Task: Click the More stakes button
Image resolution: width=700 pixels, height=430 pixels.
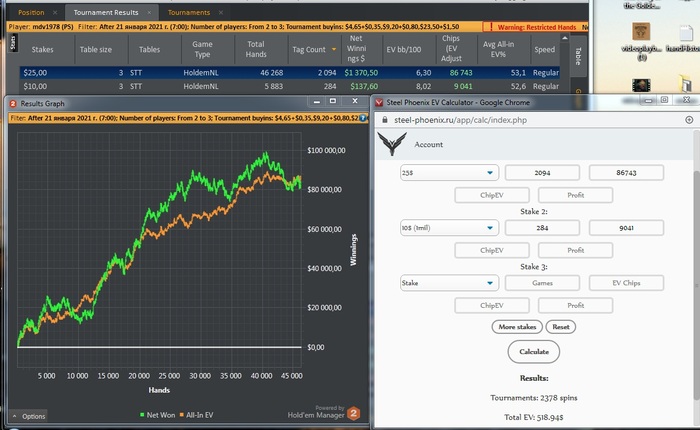Action: tap(517, 327)
